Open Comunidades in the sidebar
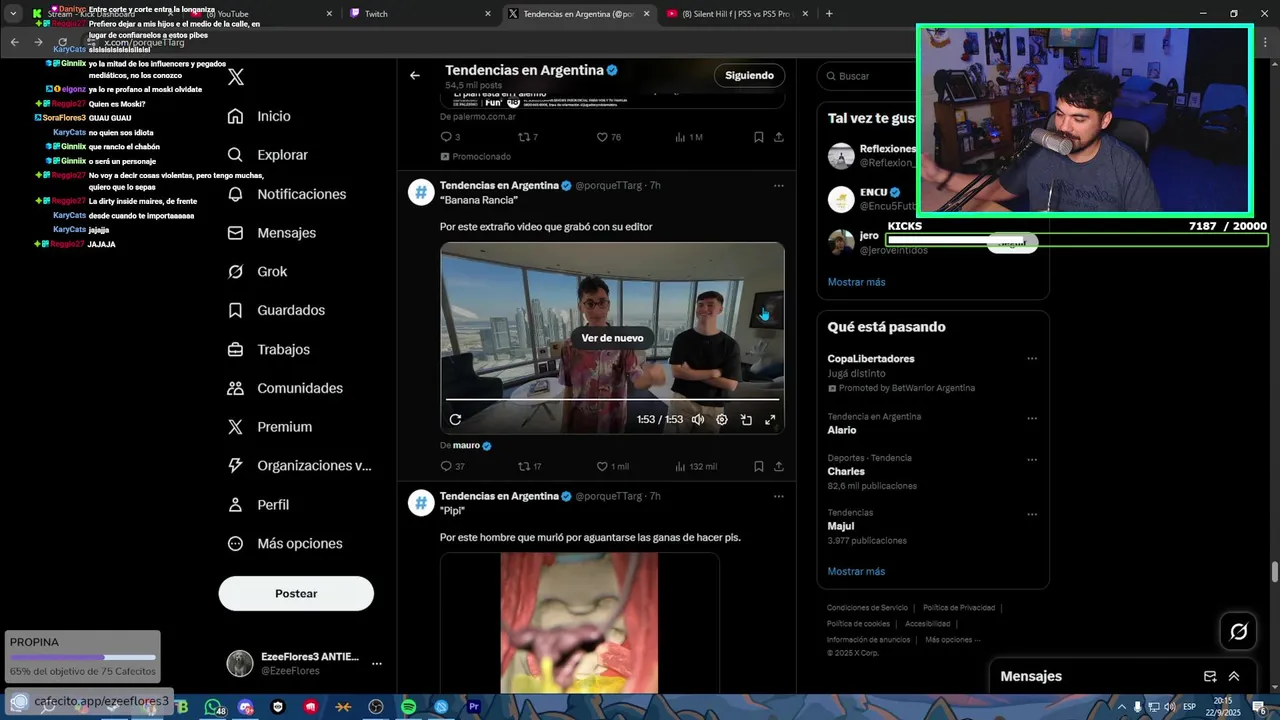This screenshot has width=1280, height=720. click(285, 388)
